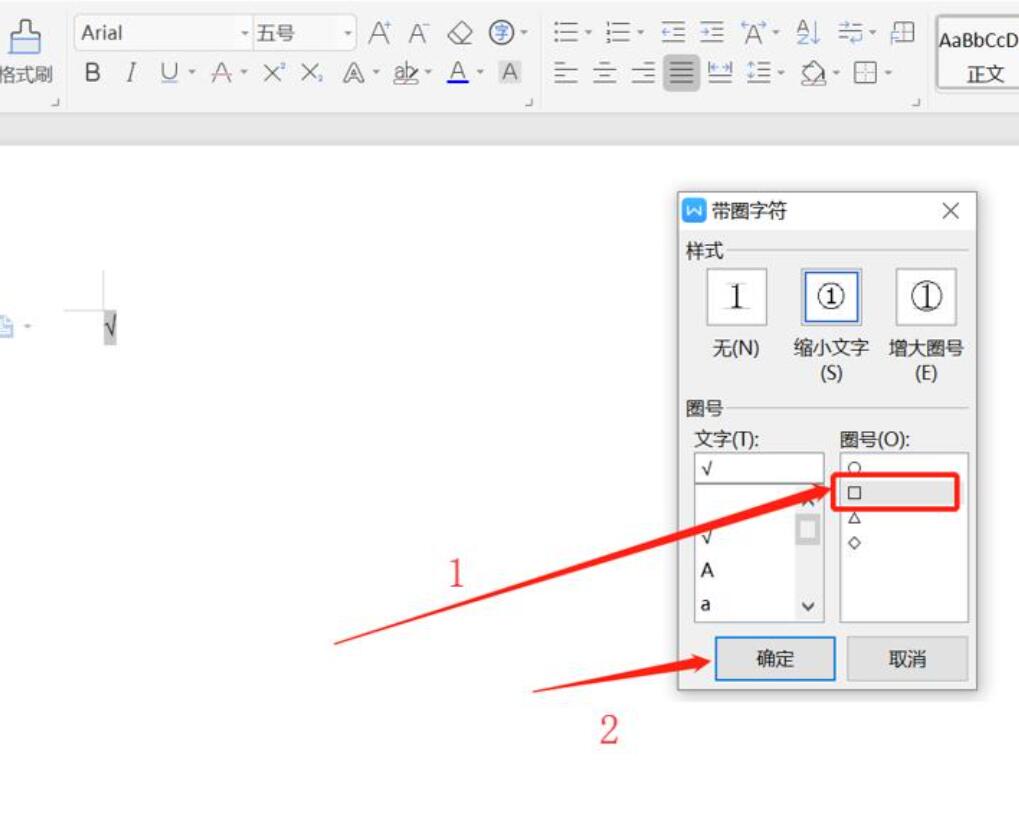Apply the paragraph shading fill color
1019x821 pixels.
click(813, 72)
